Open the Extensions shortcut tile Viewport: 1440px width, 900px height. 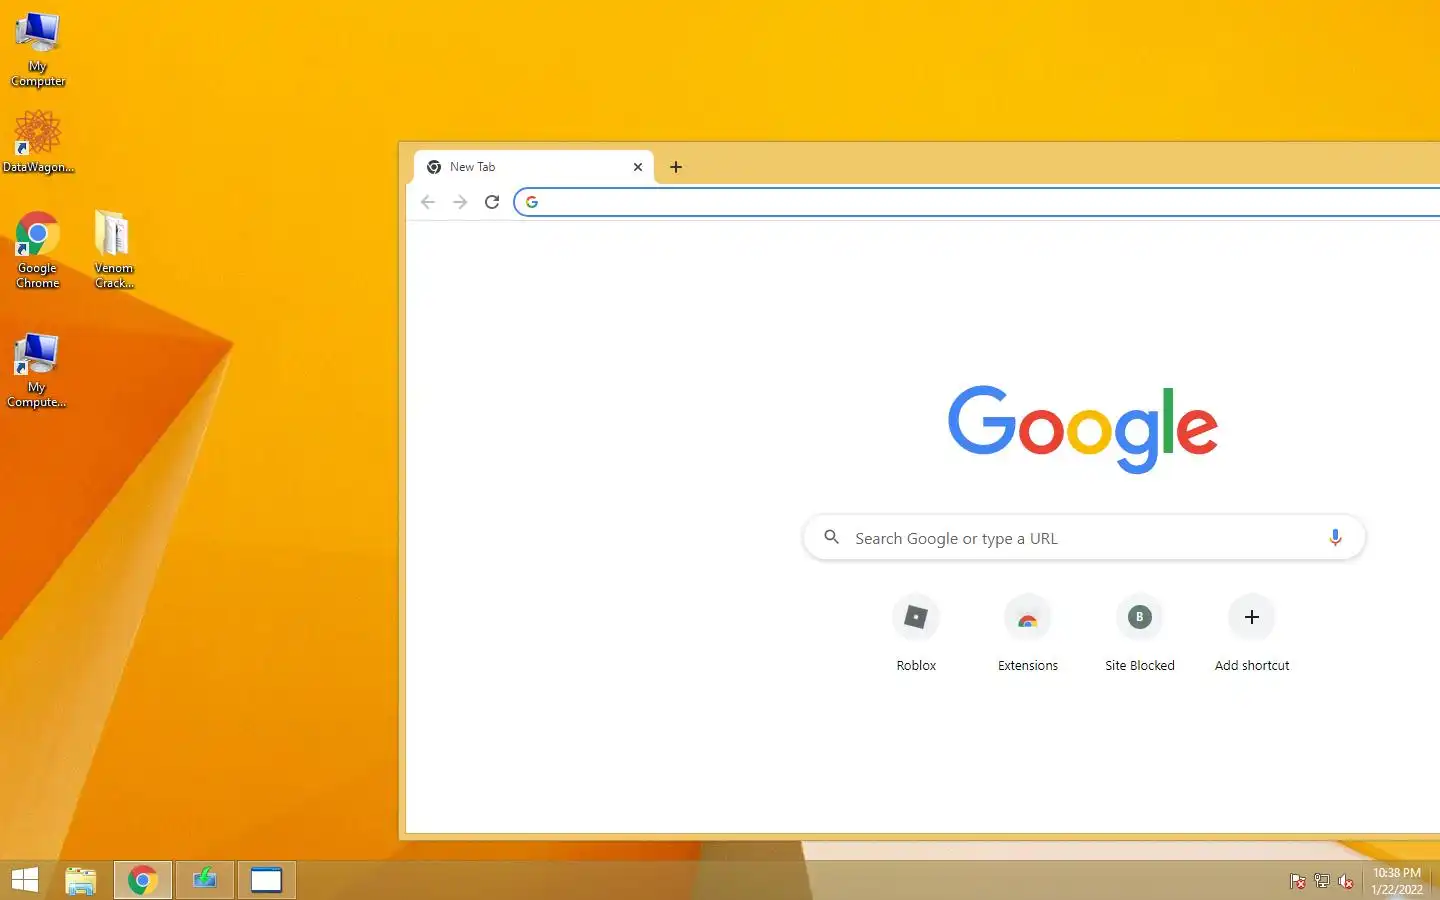1028,634
